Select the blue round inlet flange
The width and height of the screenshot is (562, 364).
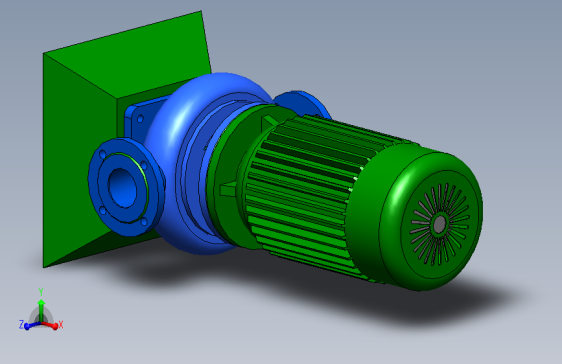[126, 187]
